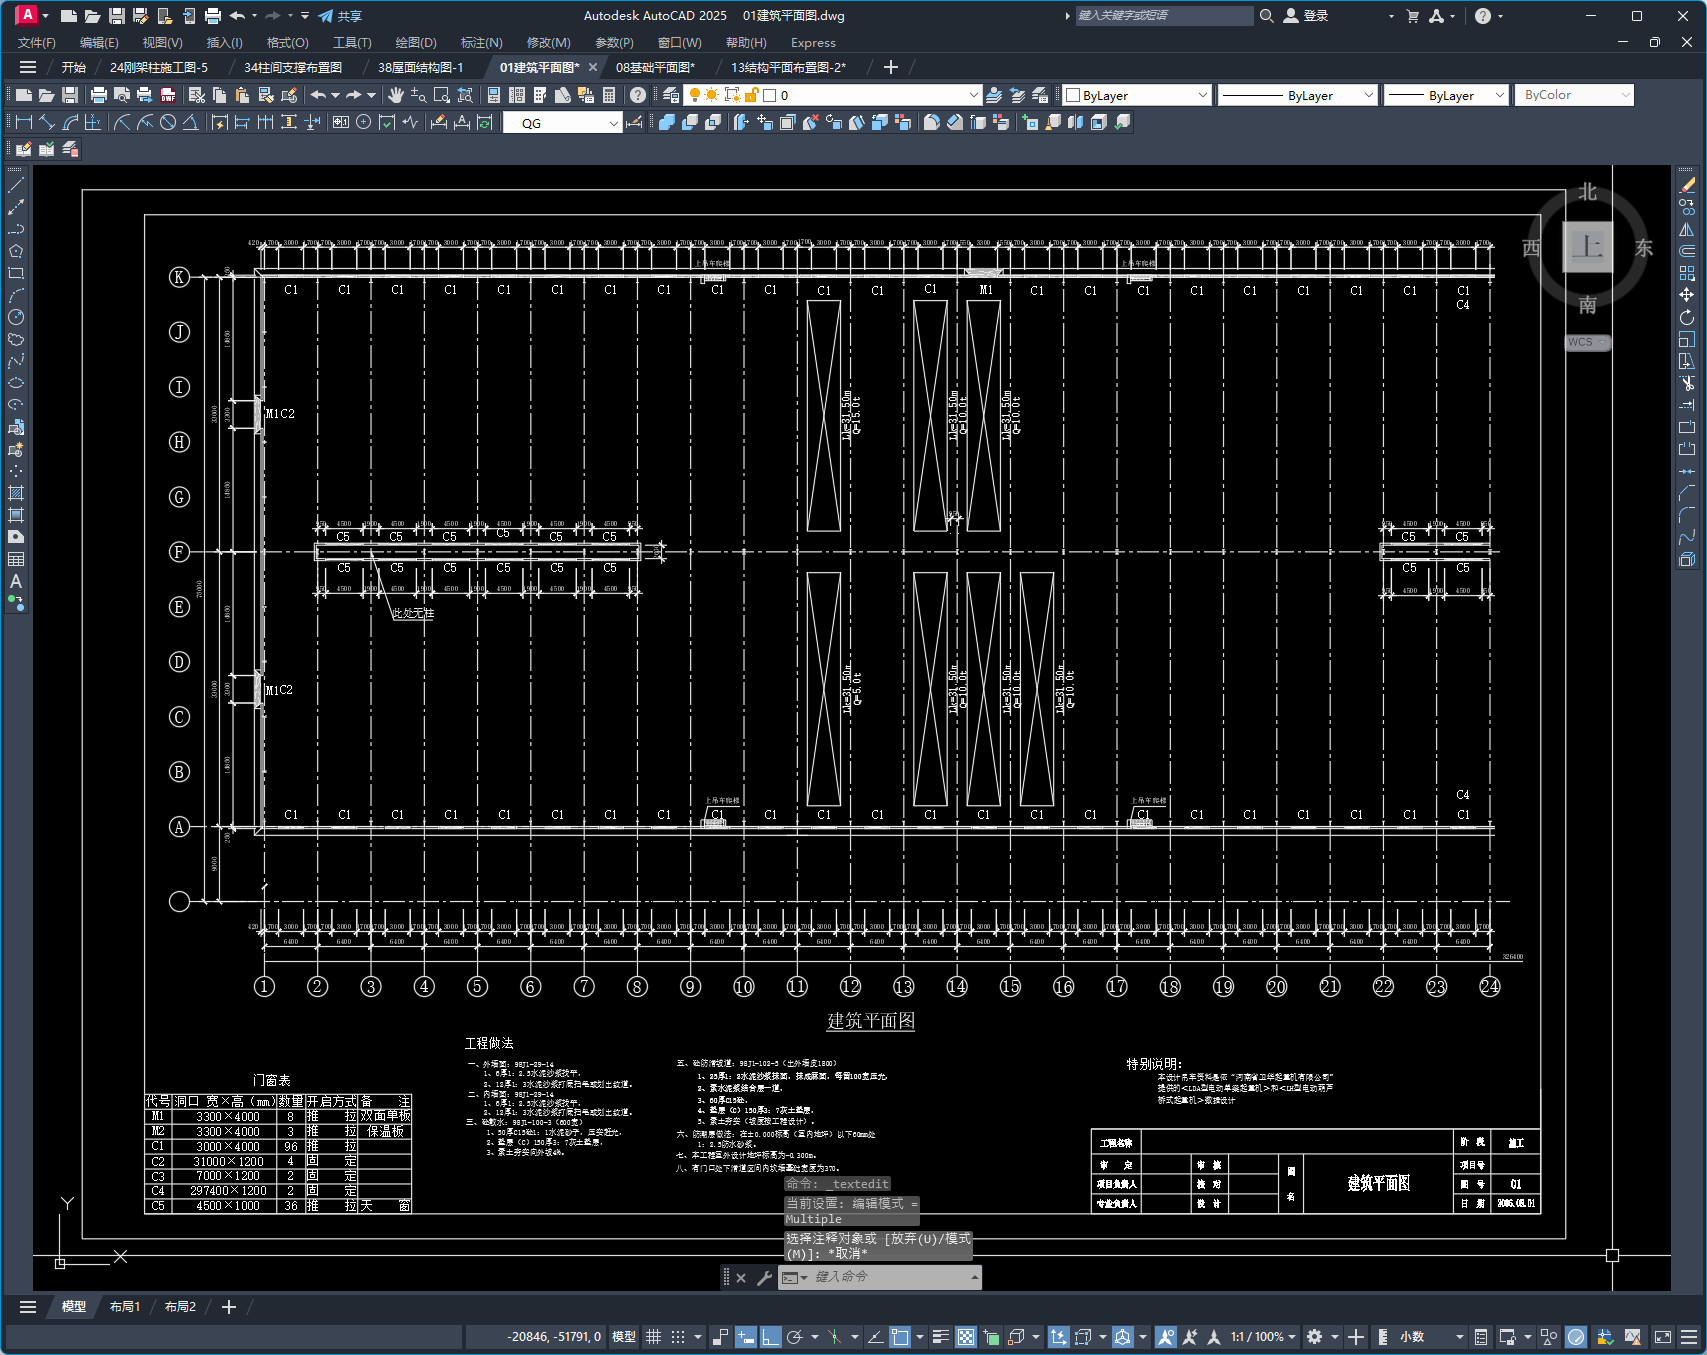
Task: Click the search magnifier icon
Action: click(x=1266, y=16)
